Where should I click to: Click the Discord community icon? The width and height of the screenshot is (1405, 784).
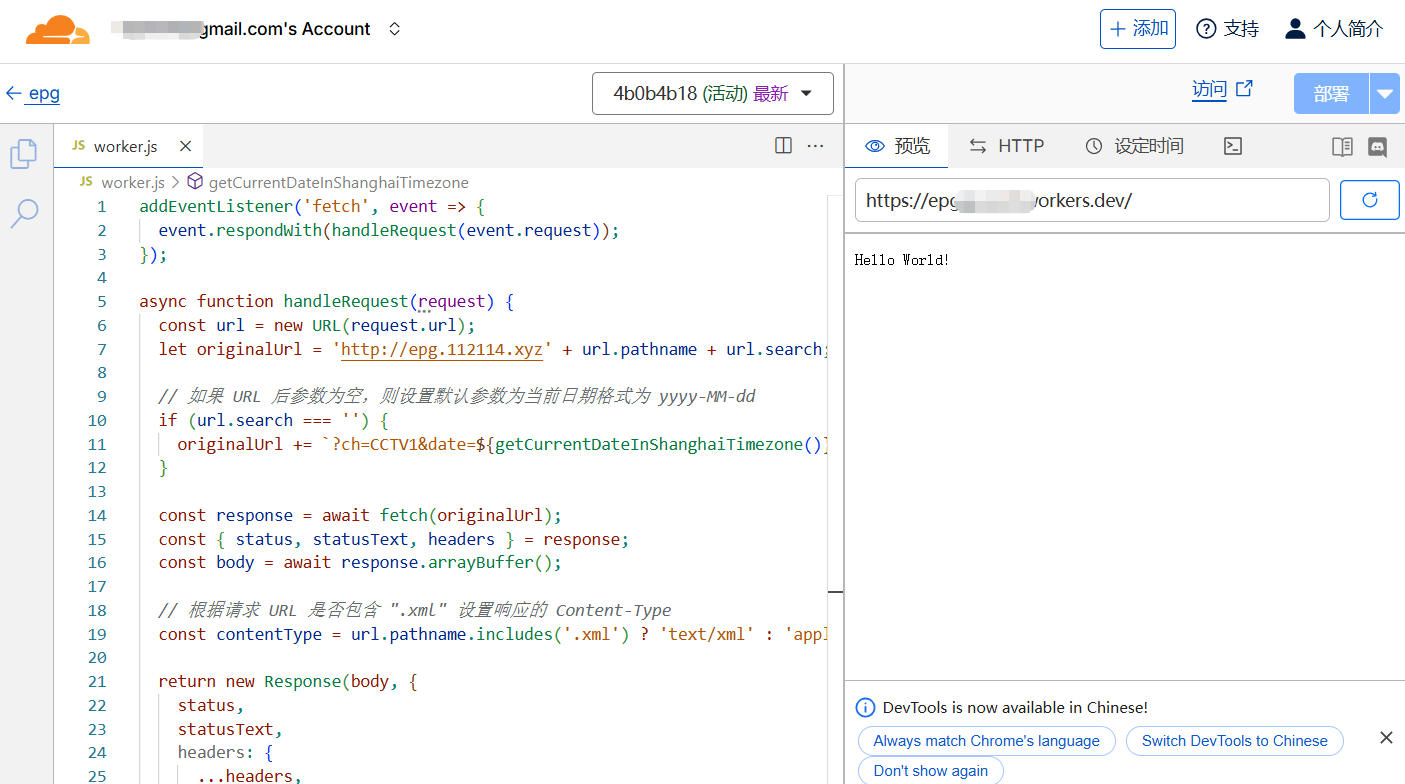tap(1377, 146)
